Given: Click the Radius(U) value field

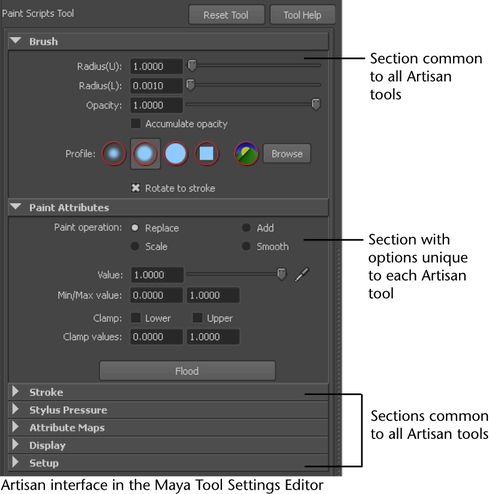Looking at the screenshot, I should [156, 66].
